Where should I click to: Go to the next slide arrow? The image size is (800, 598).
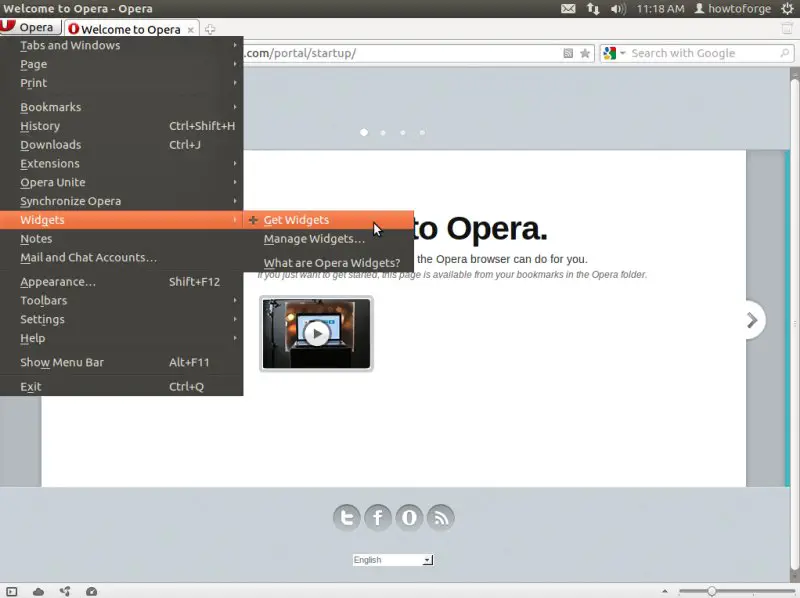[x=753, y=320]
